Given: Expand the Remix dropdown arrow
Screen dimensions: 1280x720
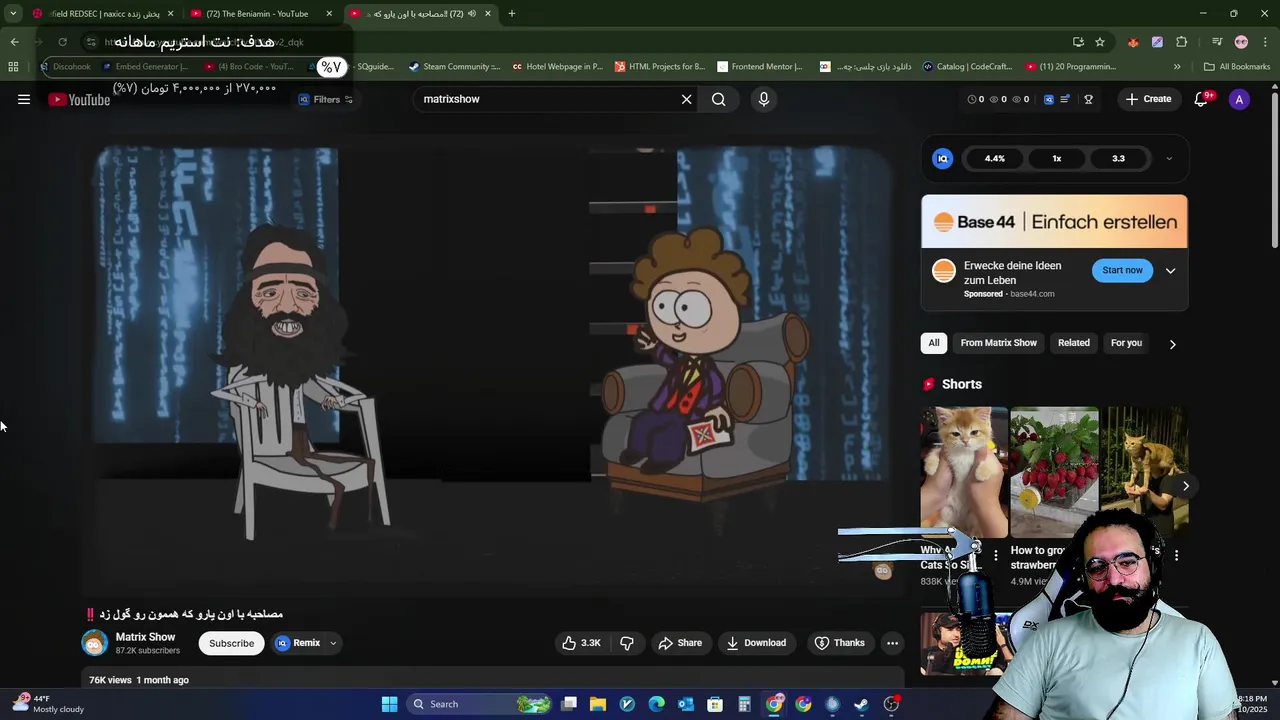Looking at the screenshot, I should (333, 643).
